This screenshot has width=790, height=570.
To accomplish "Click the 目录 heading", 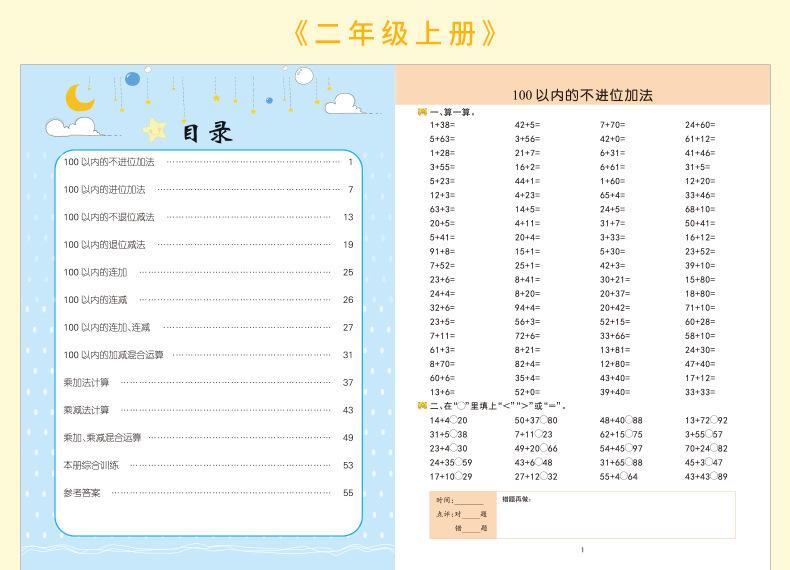I will point(206,132).
